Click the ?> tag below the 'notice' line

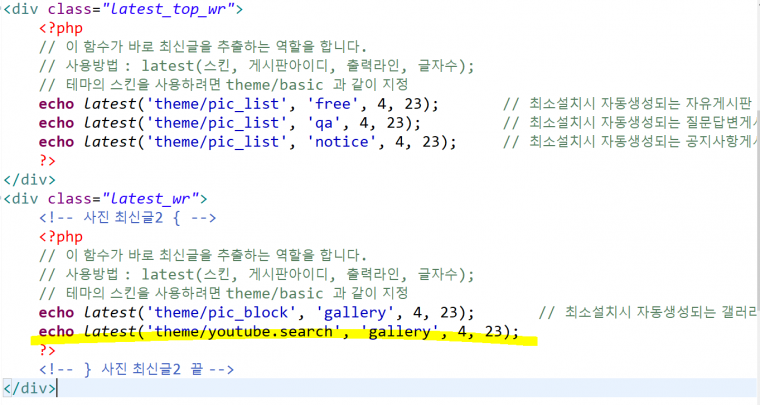tap(48, 160)
